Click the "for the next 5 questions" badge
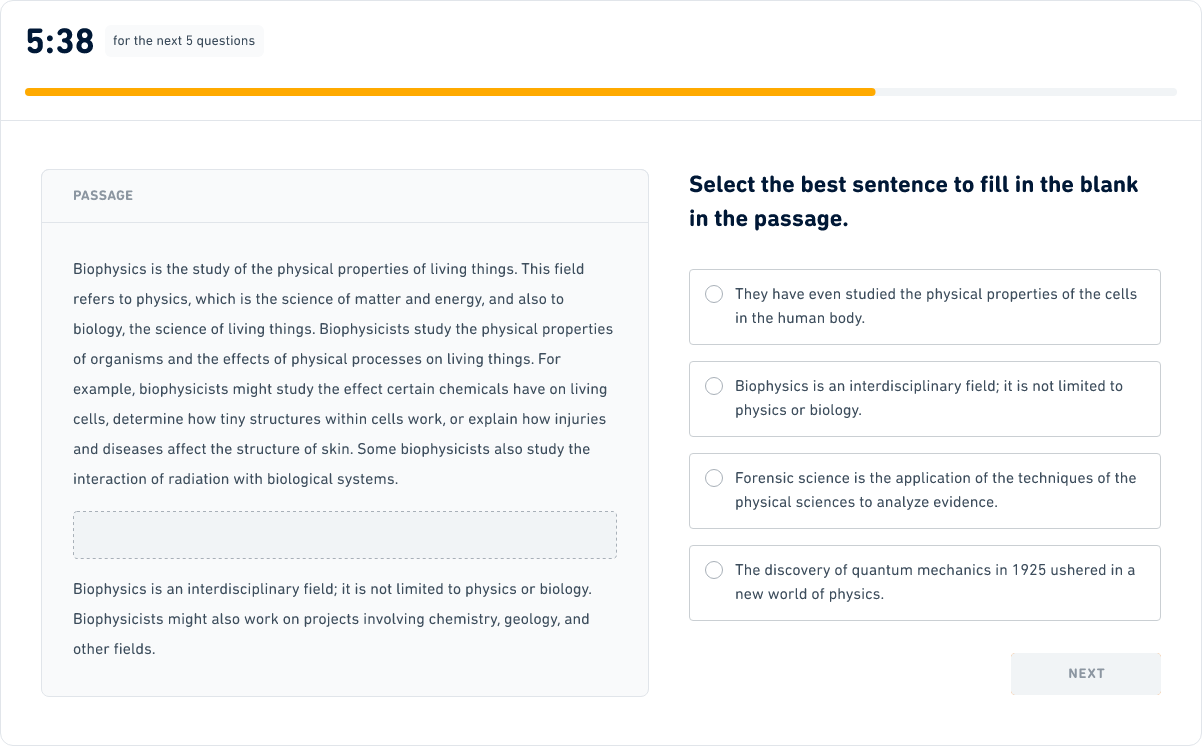The height and width of the screenshot is (746, 1202). tap(184, 41)
